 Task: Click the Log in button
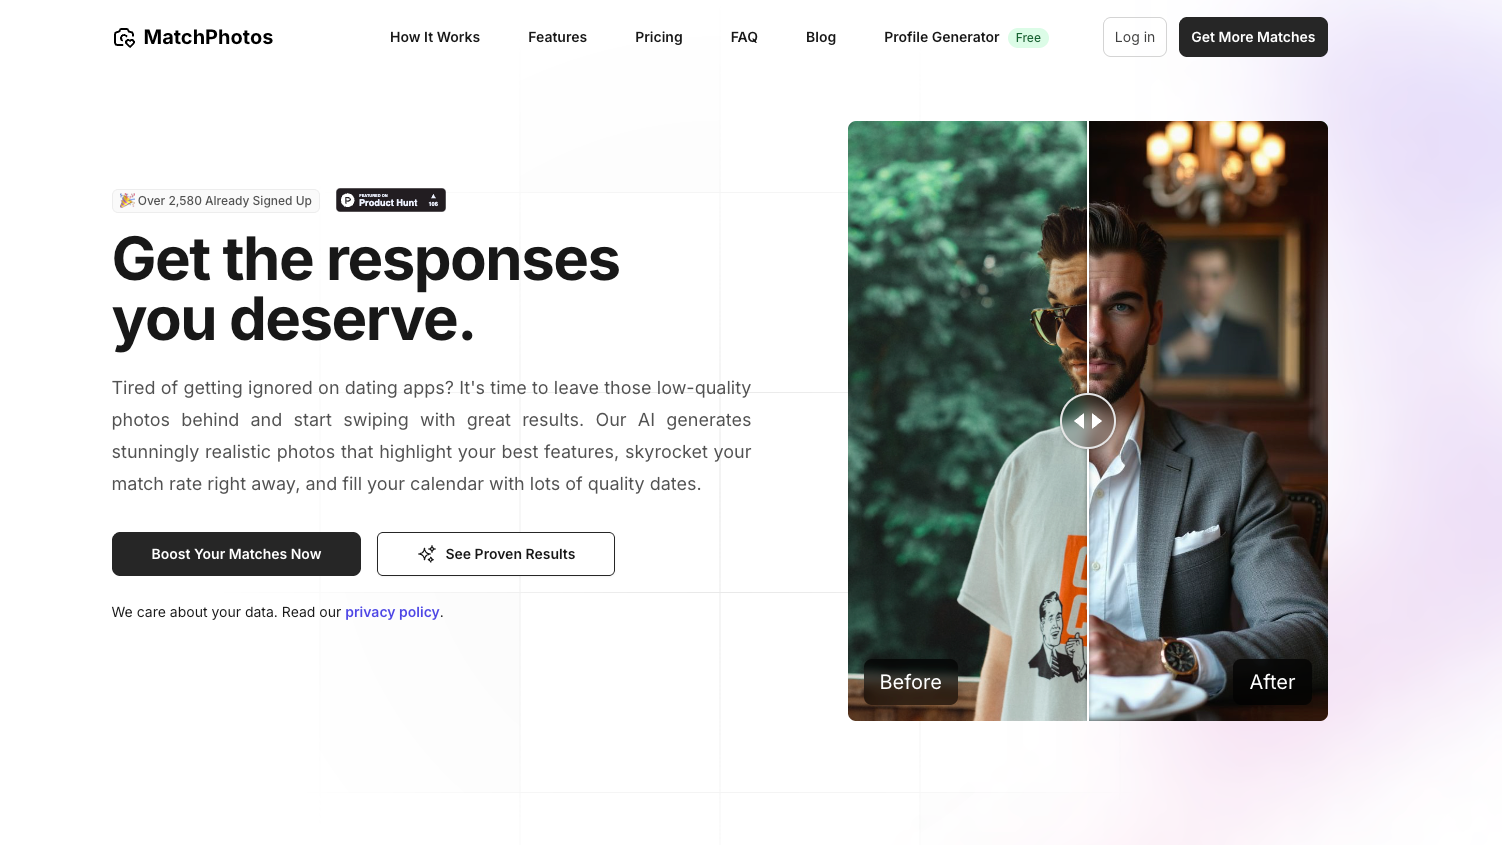[x=1135, y=37]
